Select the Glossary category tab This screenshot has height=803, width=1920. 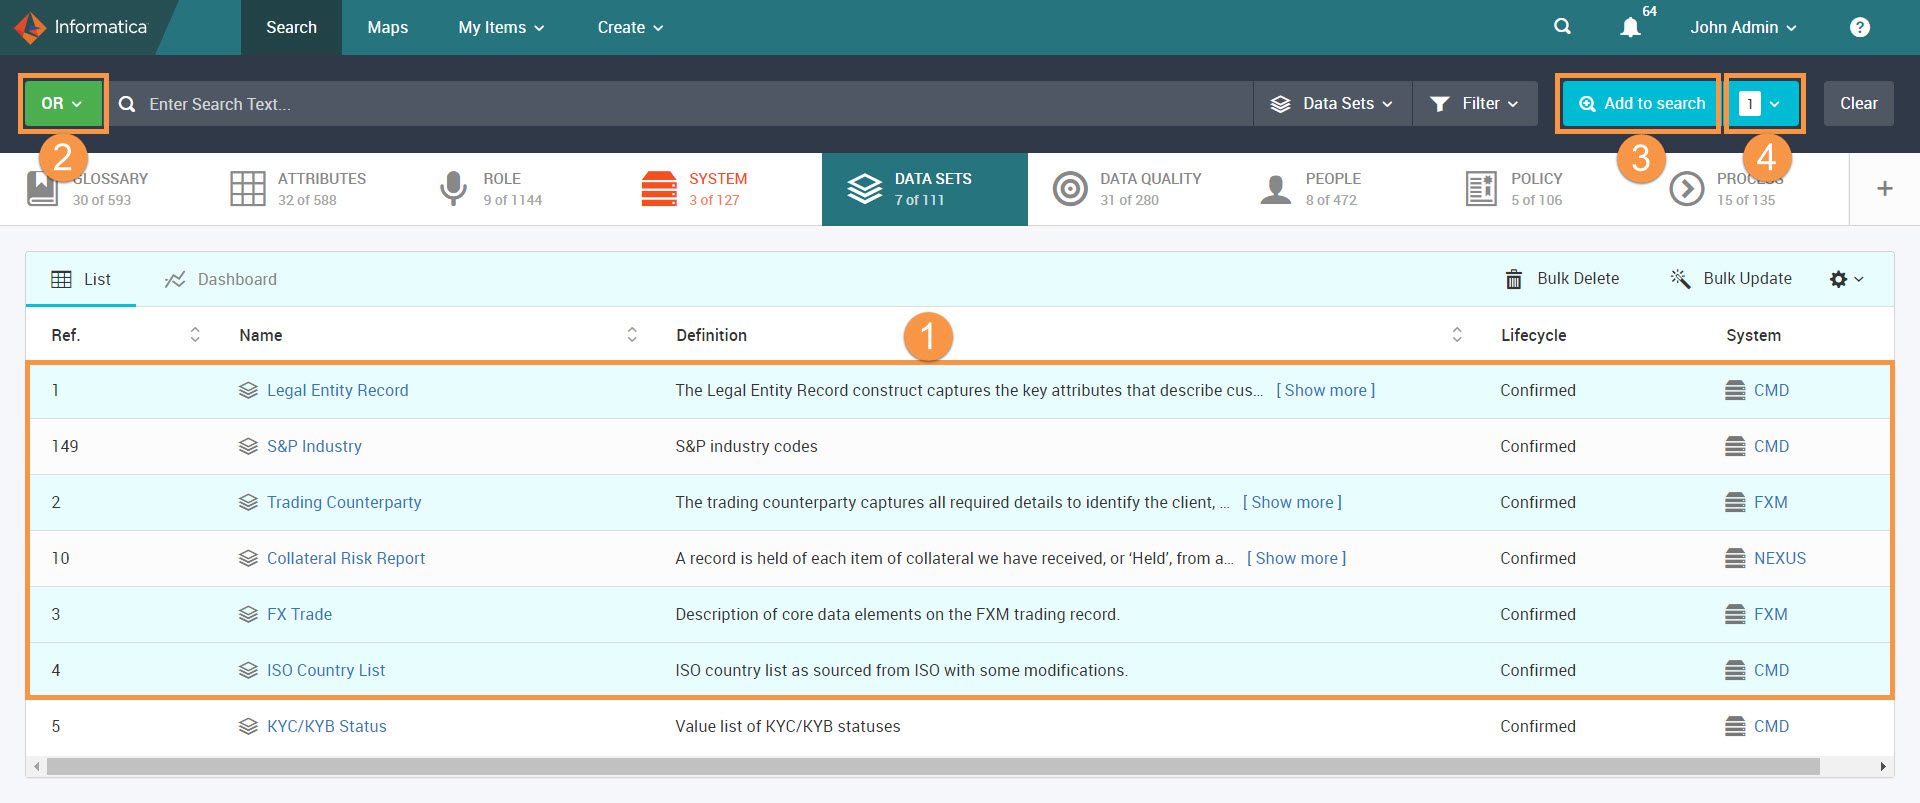pos(104,189)
